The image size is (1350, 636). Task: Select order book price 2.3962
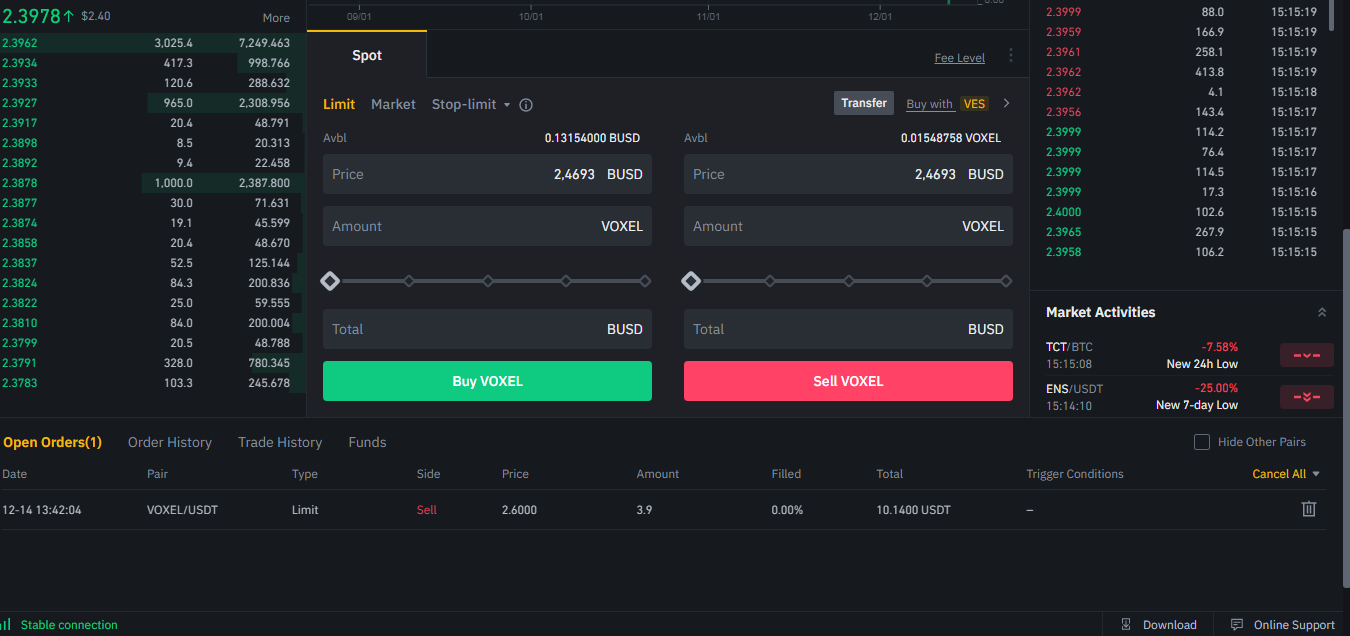pyautogui.click(x=19, y=43)
